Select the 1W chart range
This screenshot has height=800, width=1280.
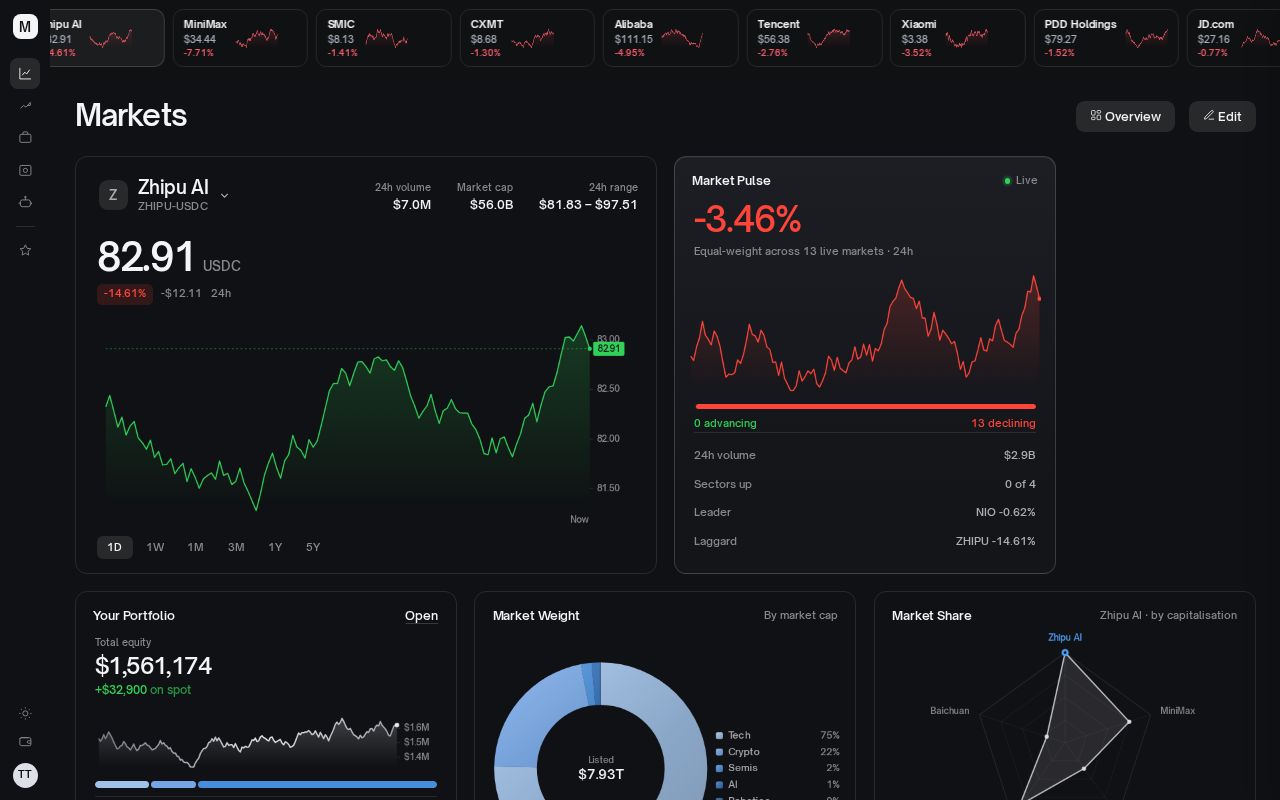pos(155,547)
